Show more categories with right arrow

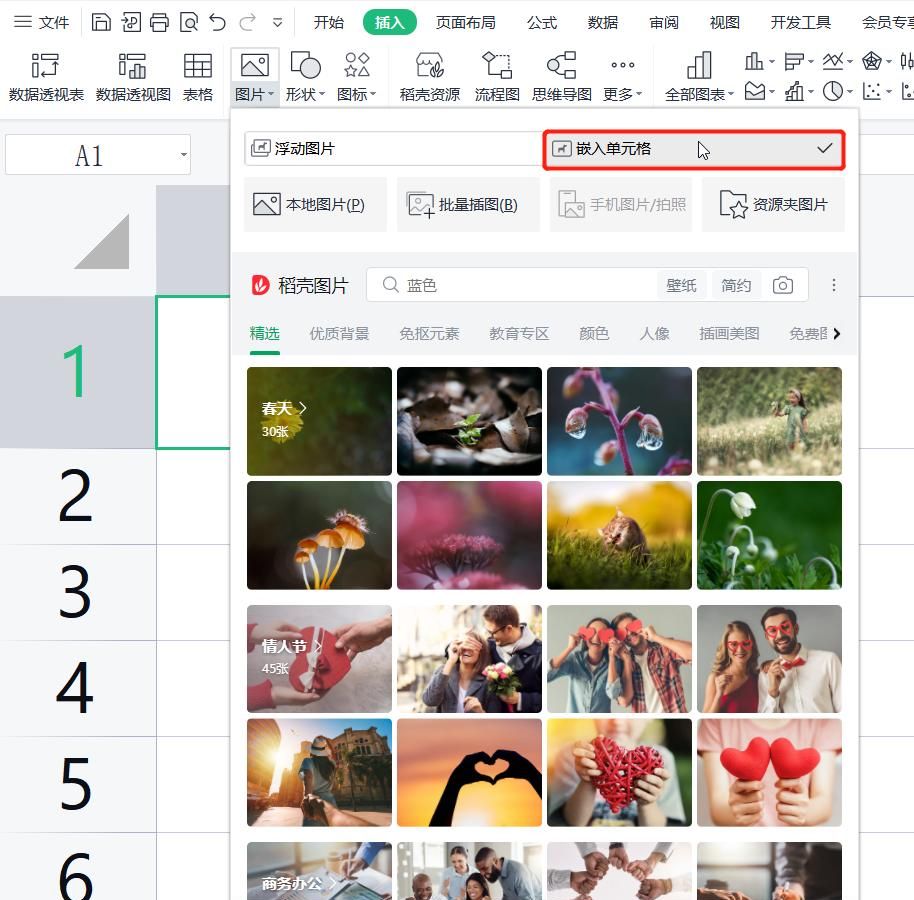click(x=836, y=333)
